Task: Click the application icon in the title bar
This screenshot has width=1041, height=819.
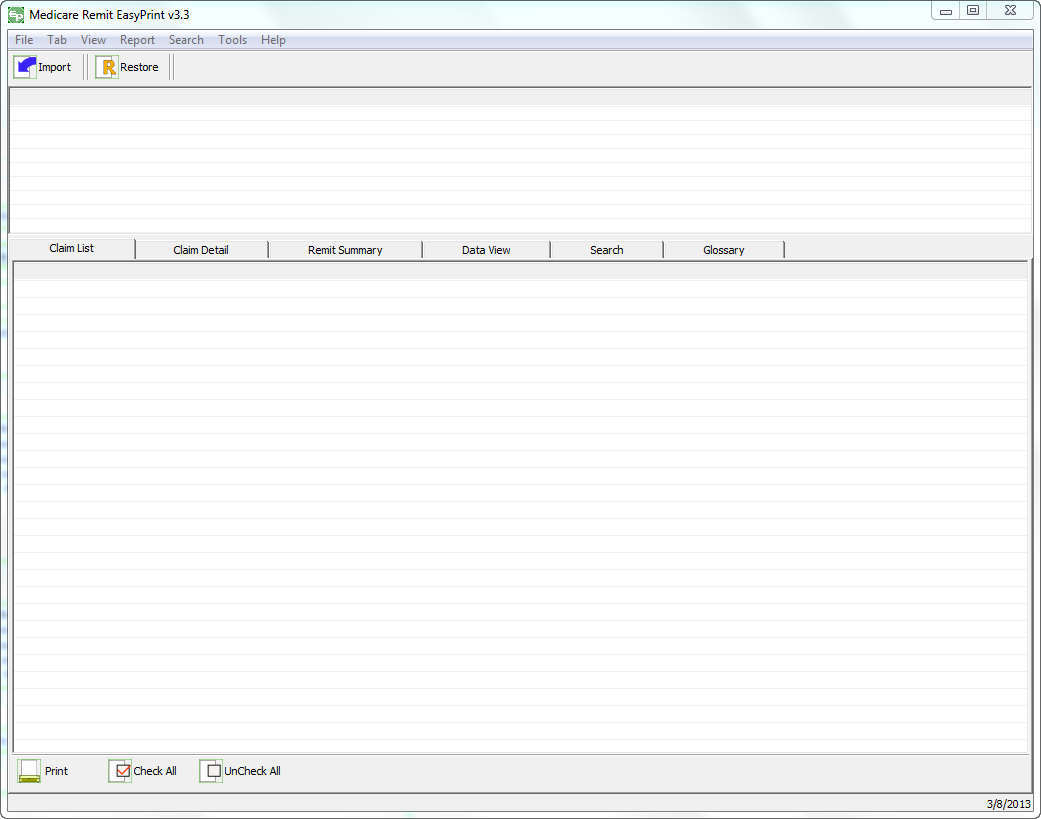Action: [x=14, y=14]
